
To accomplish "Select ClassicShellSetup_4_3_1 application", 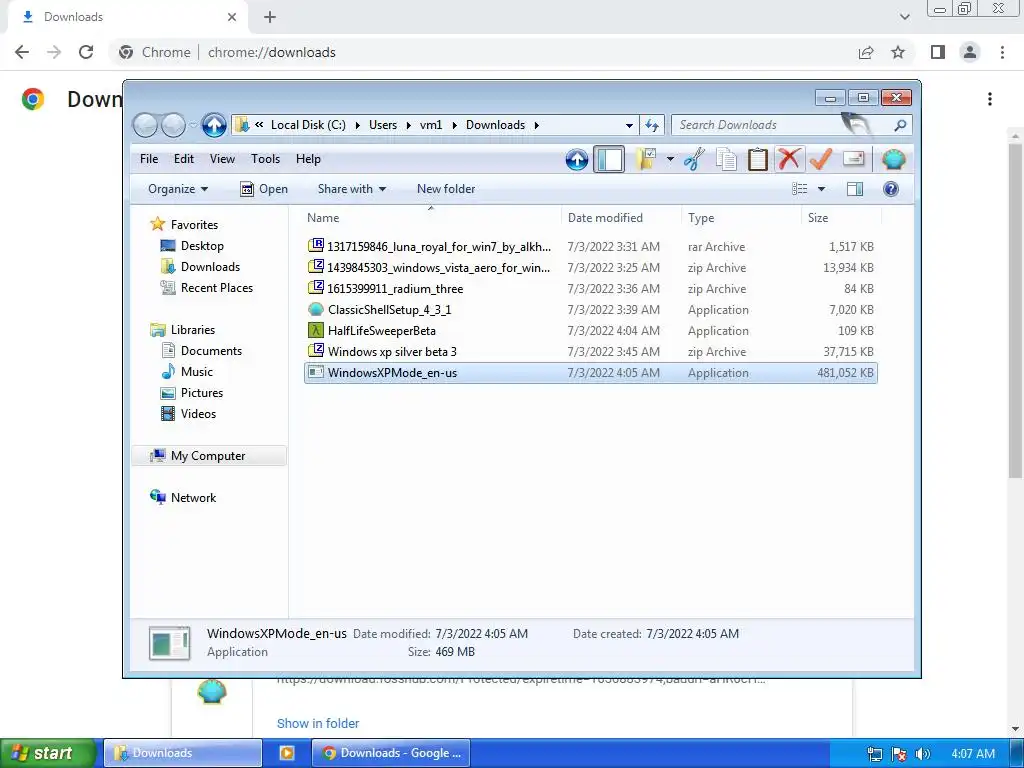I will (590, 309).
